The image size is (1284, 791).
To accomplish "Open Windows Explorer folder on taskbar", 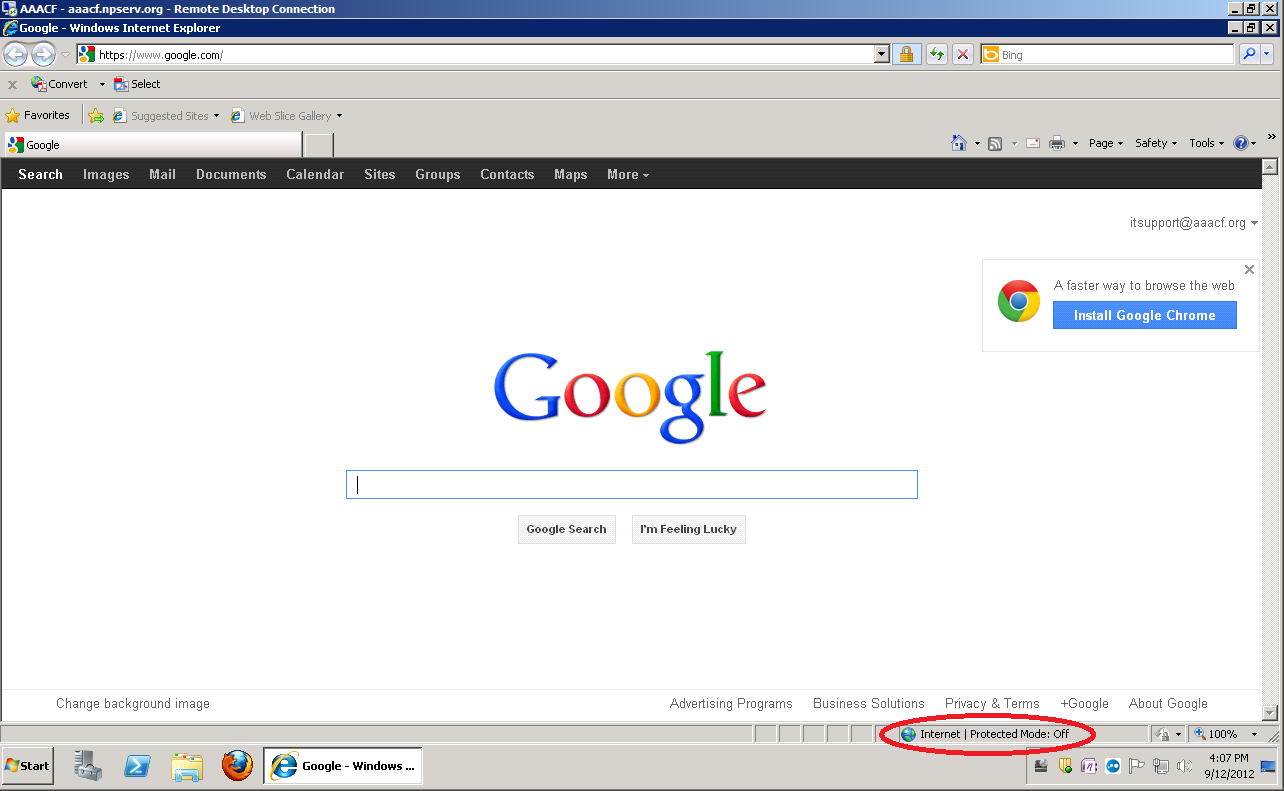I will coord(187,766).
